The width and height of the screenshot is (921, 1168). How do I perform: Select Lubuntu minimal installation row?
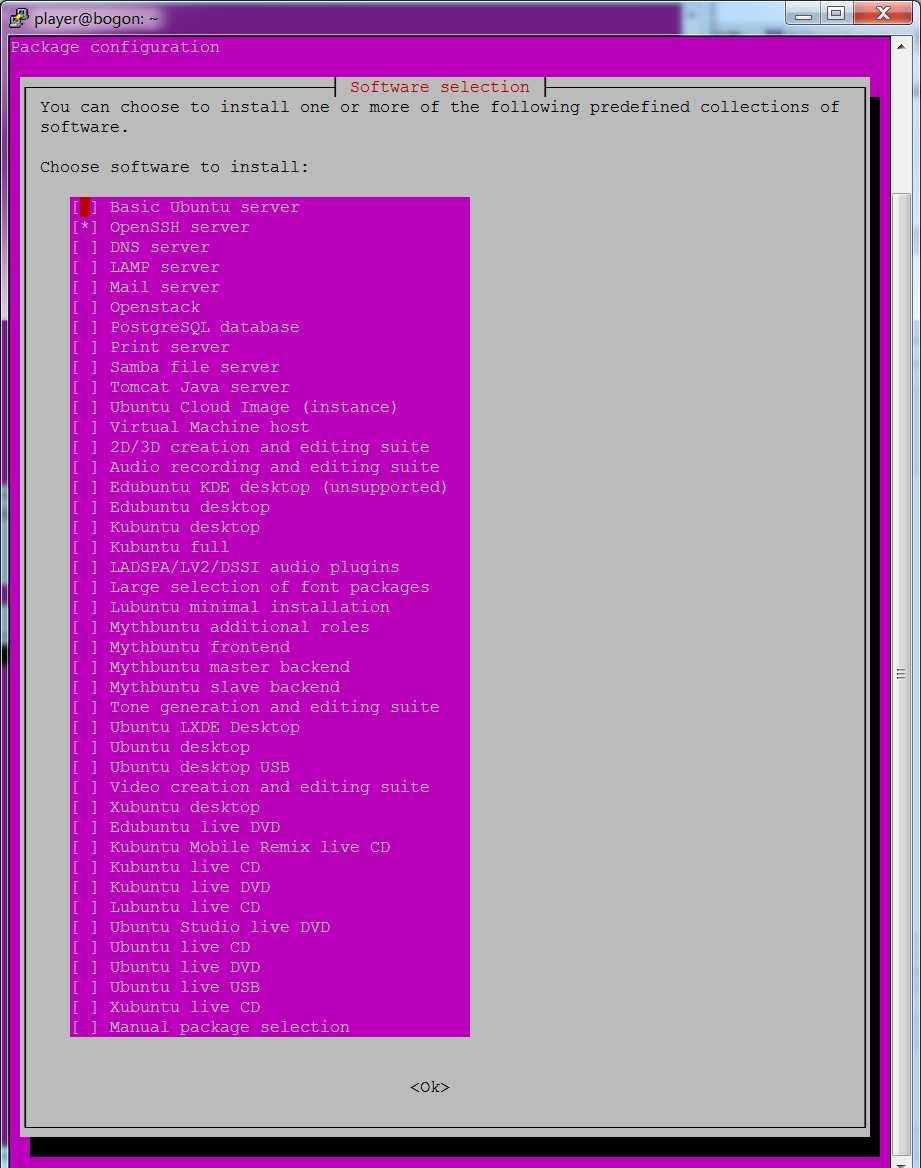point(270,607)
